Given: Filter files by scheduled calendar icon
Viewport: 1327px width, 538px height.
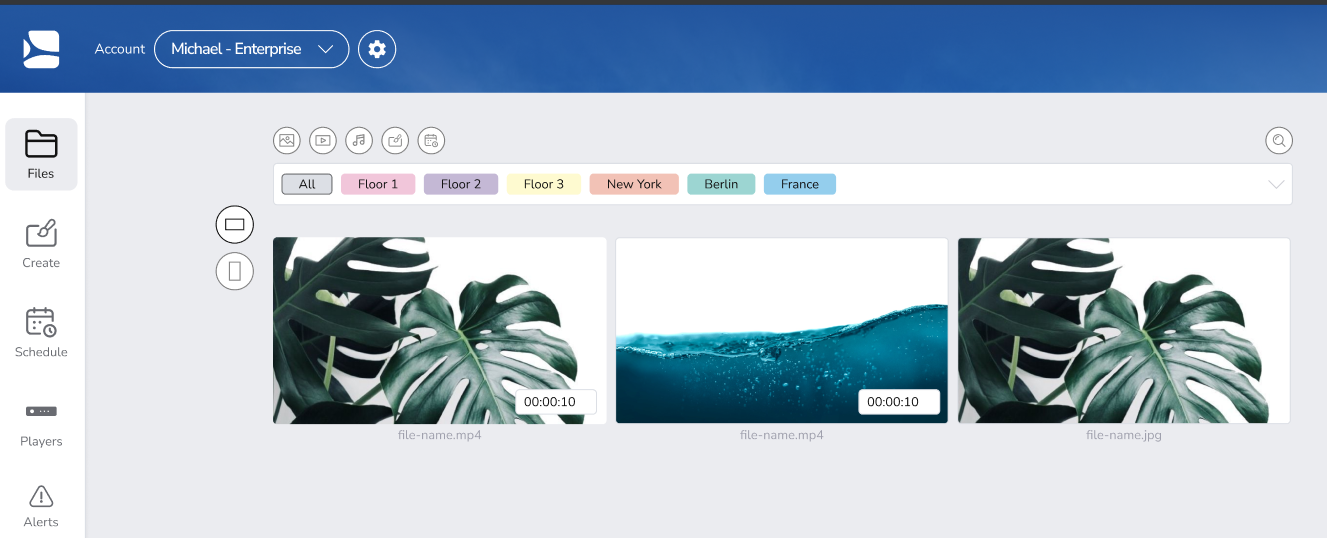Looking at the screenshot, I should [431, 140].
